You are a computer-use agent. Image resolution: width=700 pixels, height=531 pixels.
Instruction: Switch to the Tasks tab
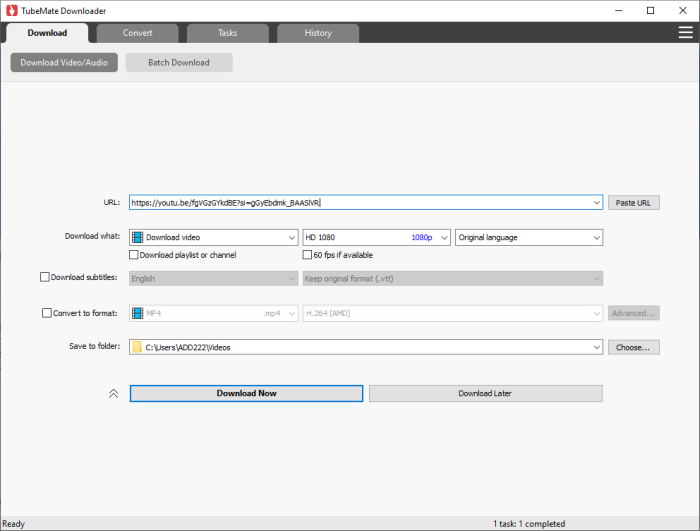(228, 33)
